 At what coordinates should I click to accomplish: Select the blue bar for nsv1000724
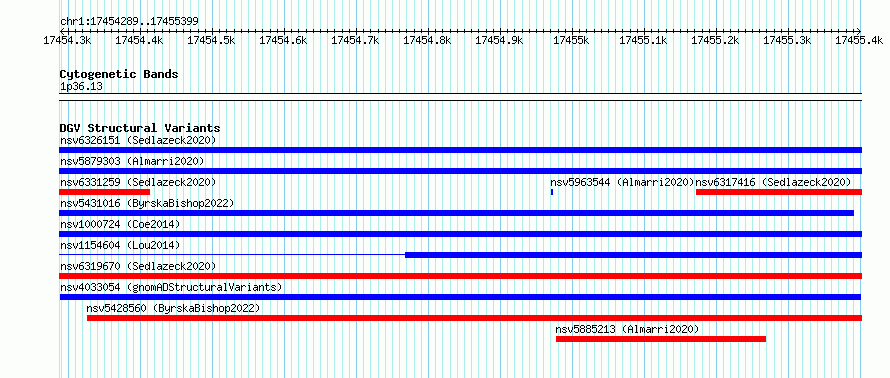click(460, 234)
